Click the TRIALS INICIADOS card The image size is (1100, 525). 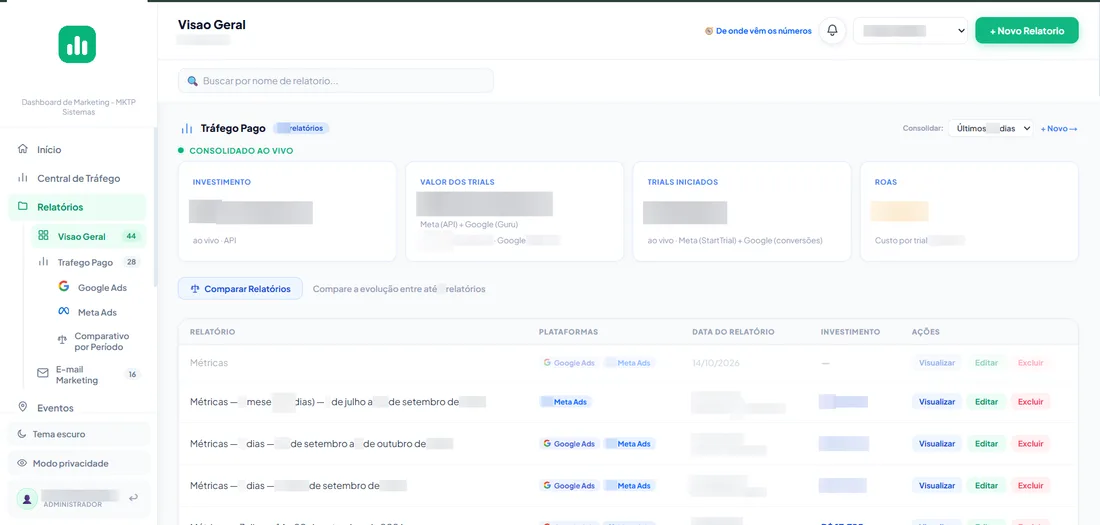click(x=742, y=211)
